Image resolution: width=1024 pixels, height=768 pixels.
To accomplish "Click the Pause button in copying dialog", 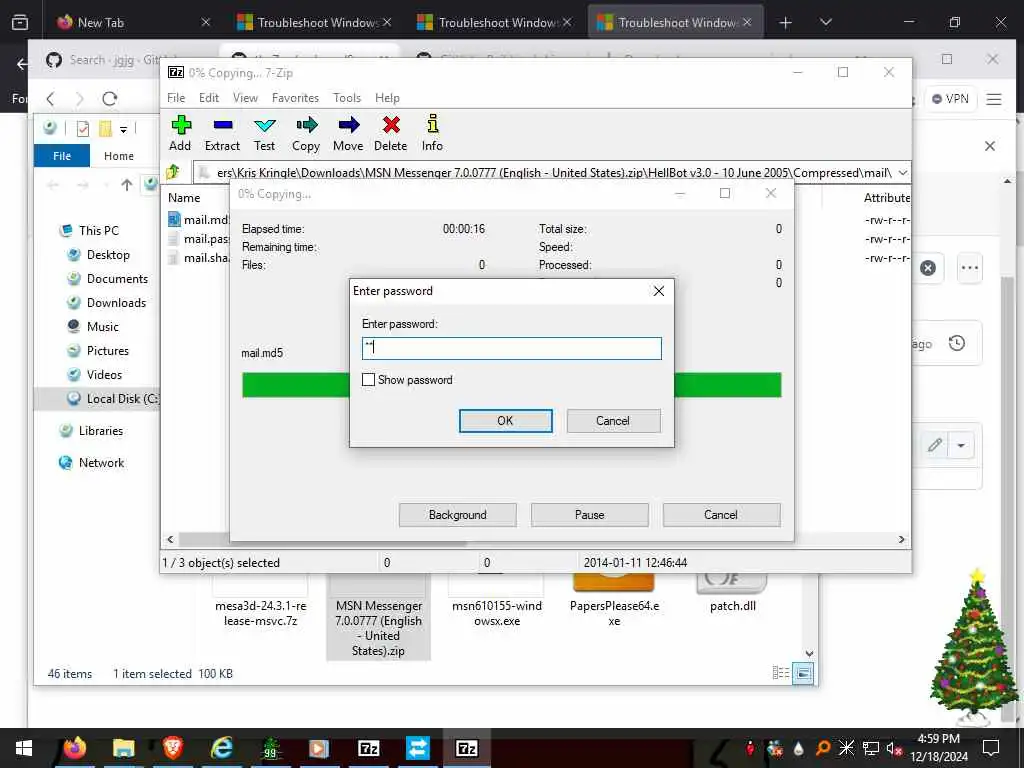I will coord(590,515).
